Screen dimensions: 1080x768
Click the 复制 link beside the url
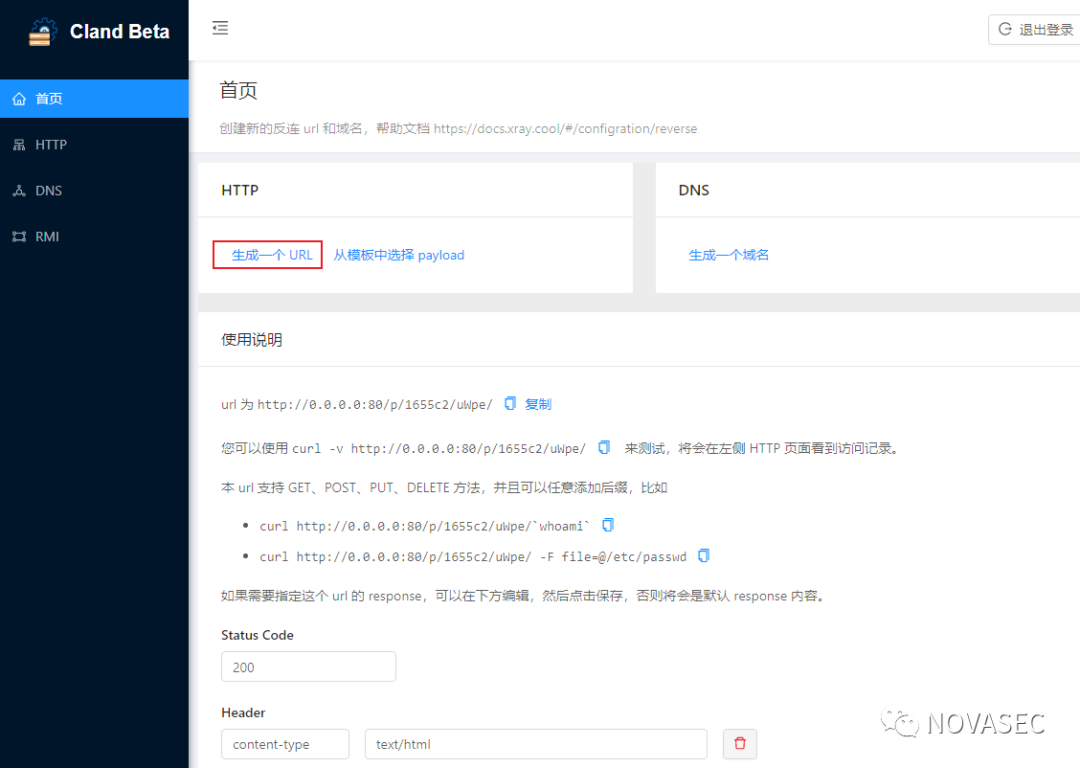(538, 404)
